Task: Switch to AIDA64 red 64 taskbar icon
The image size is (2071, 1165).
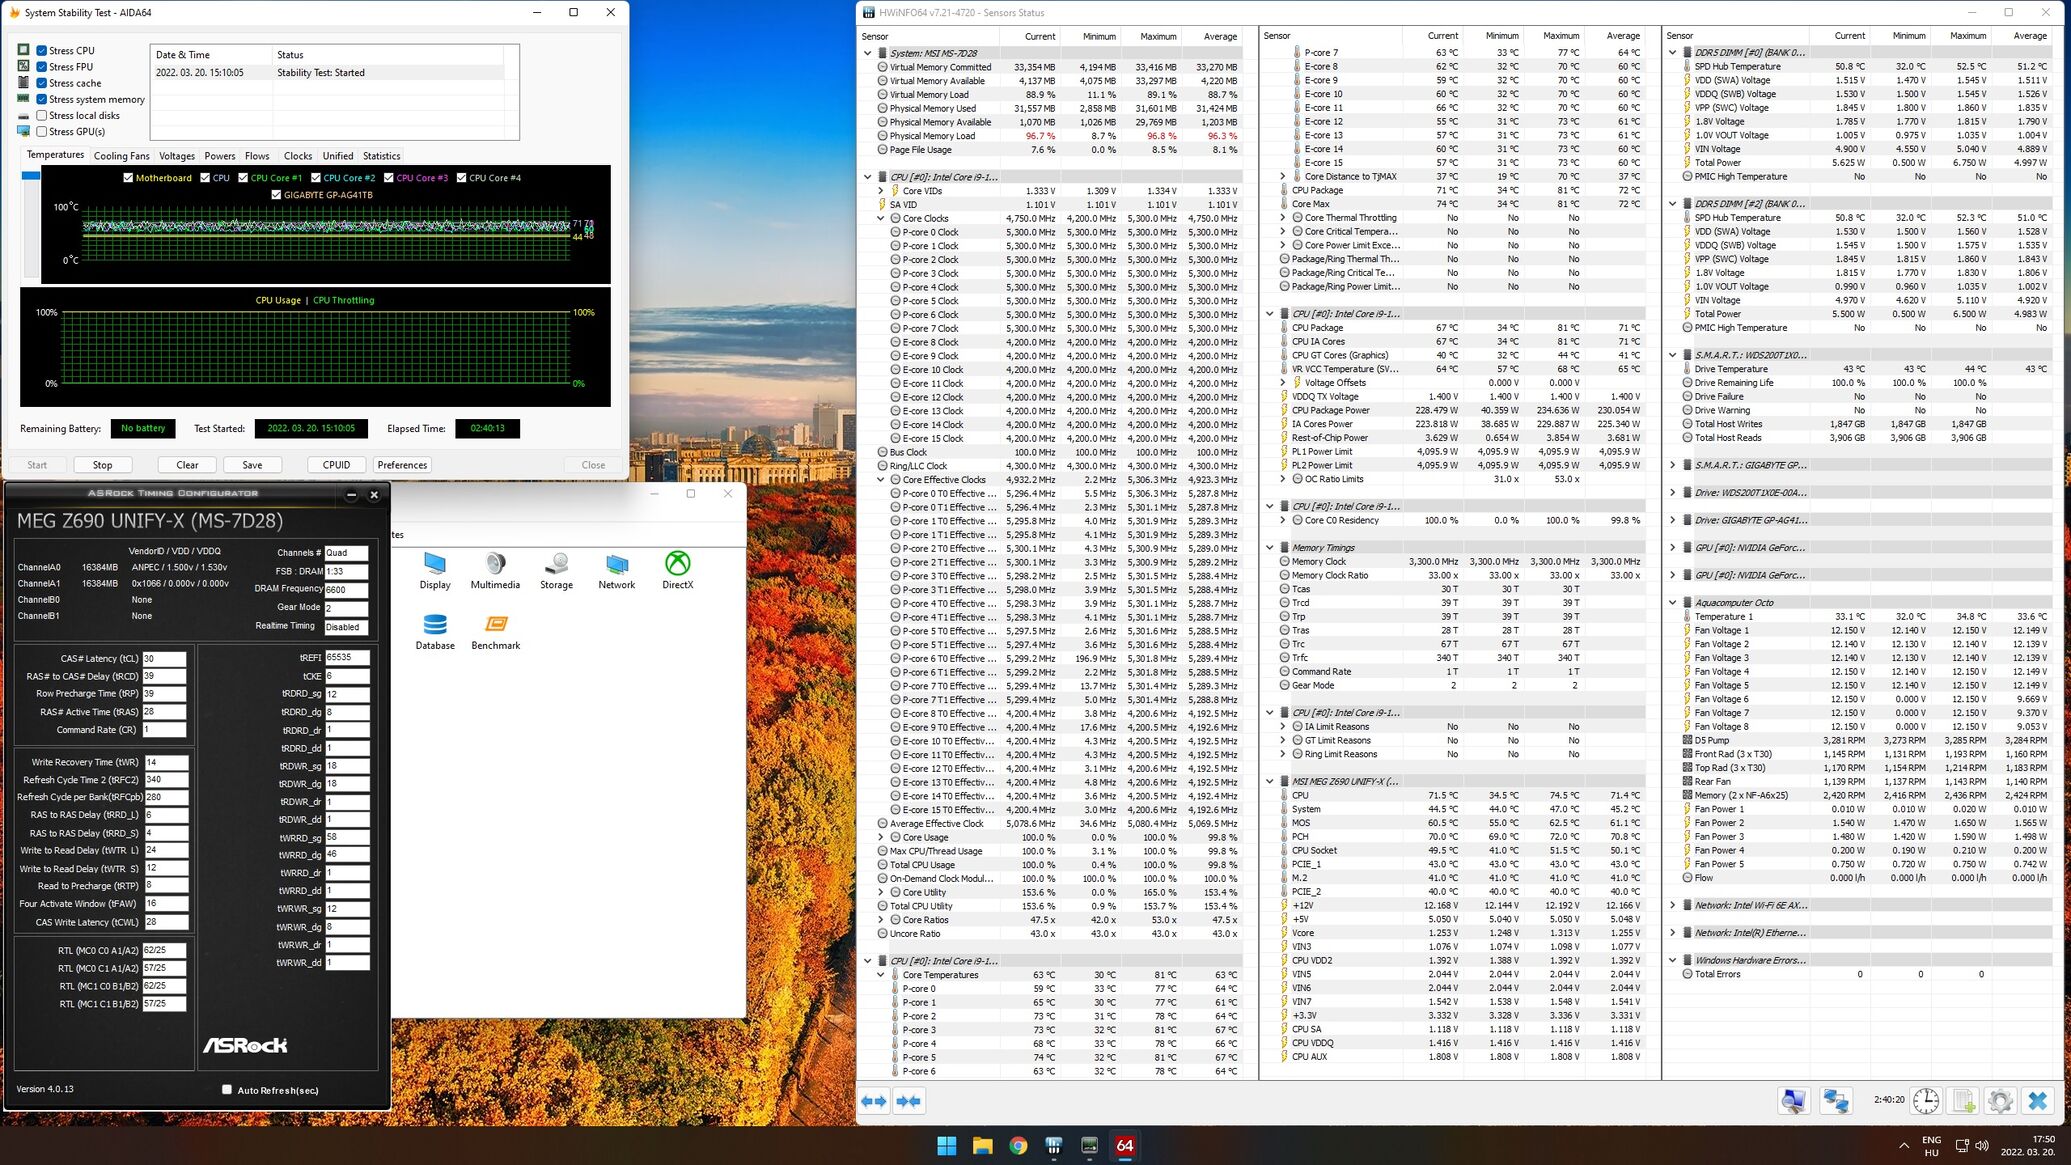Action: point(1125,1145)
